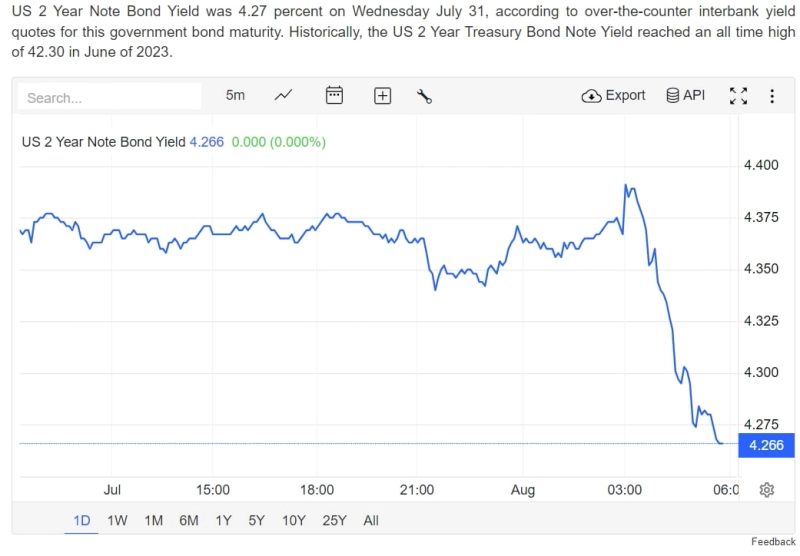
Task: Show All historical data range
Action: (x=371, y=520)
